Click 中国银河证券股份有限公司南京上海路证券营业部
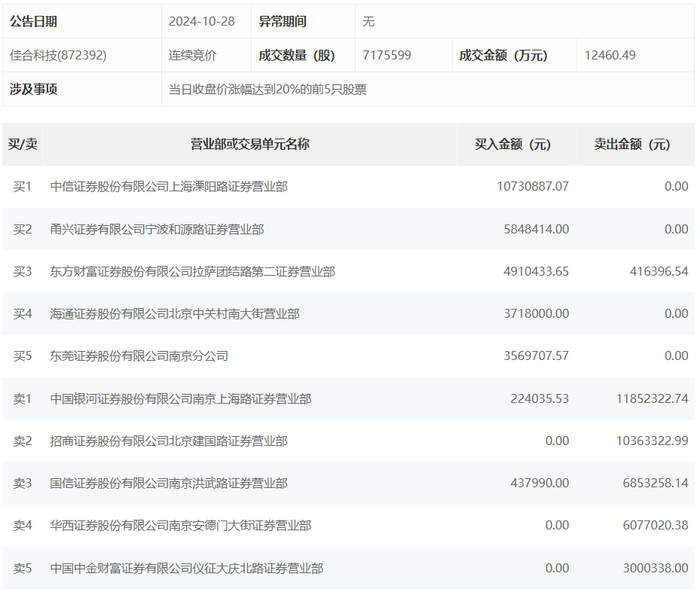700x595 pixels. [x=181, y=399]
